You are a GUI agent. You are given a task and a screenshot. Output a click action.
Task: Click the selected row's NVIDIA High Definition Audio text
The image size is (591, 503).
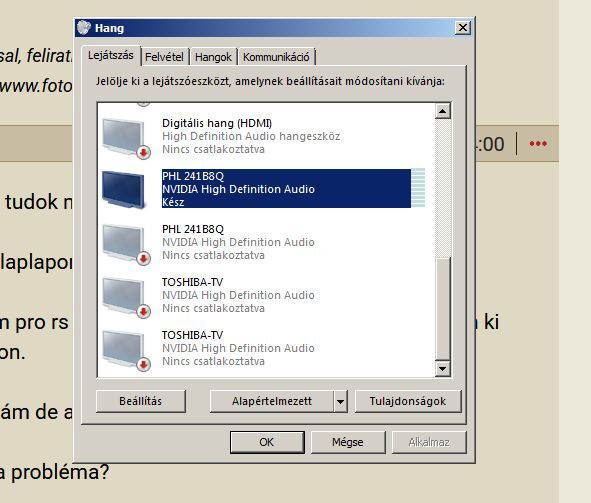[x=238, y=189]
